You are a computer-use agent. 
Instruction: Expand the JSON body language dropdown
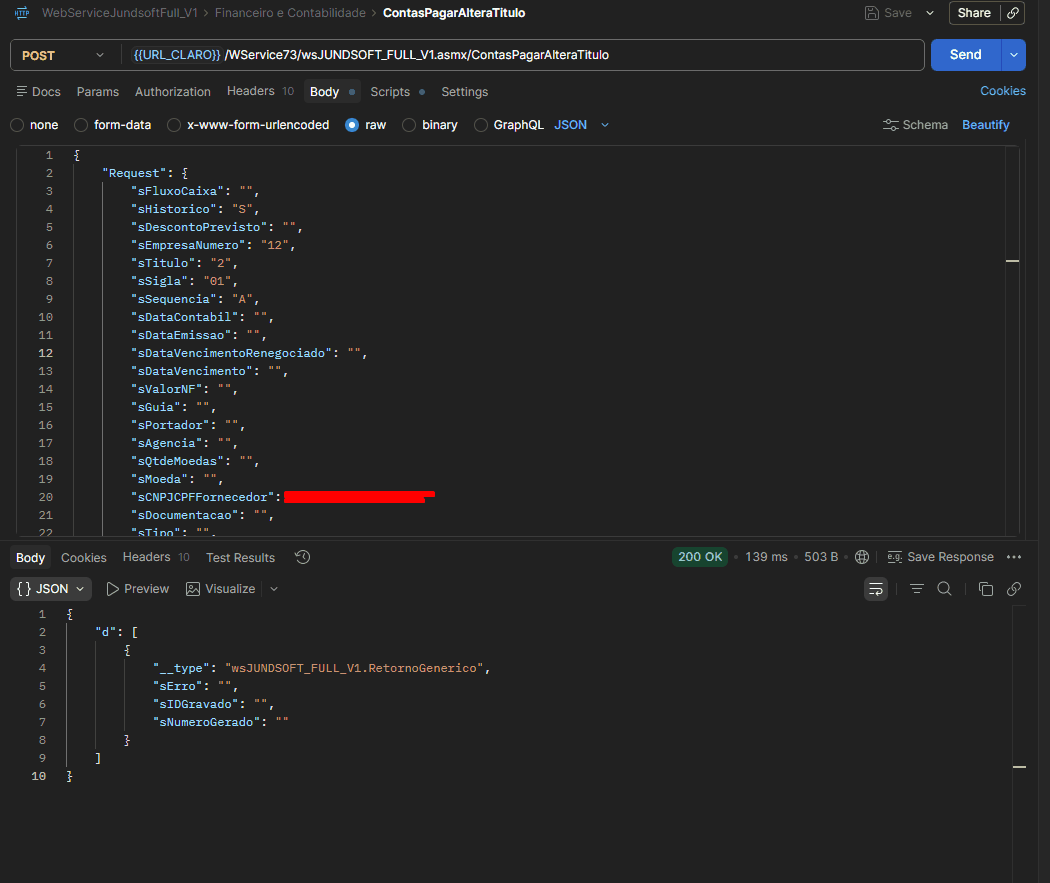click(x=581, y=125)
